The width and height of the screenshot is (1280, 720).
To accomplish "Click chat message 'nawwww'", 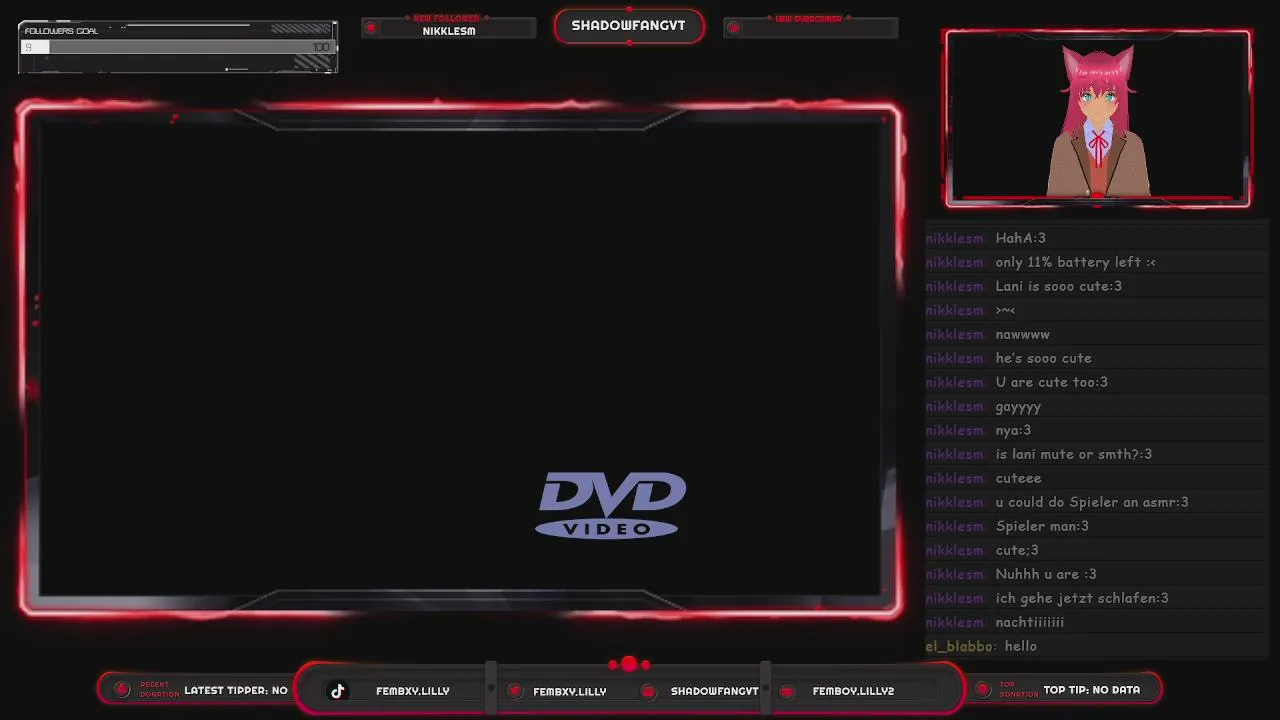I will click(x=1023, y=334).
